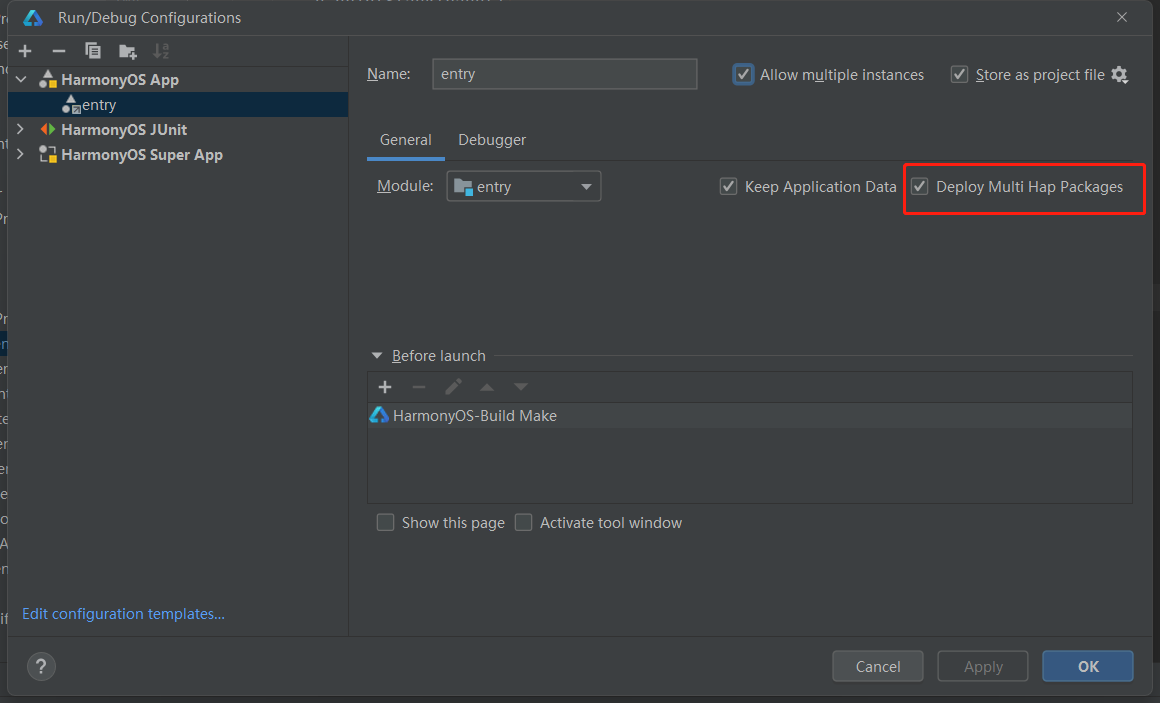Uncheck Keep Application Data
The image size is (1160, 703).
point(729,186)
